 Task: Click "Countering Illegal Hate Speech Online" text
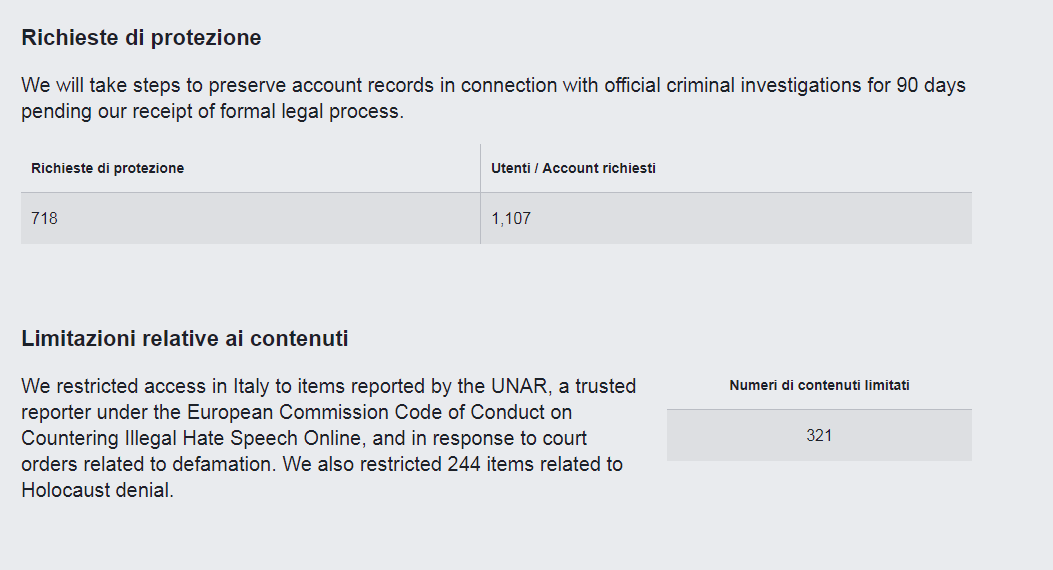pyautogui.click(x=304, y=438)
